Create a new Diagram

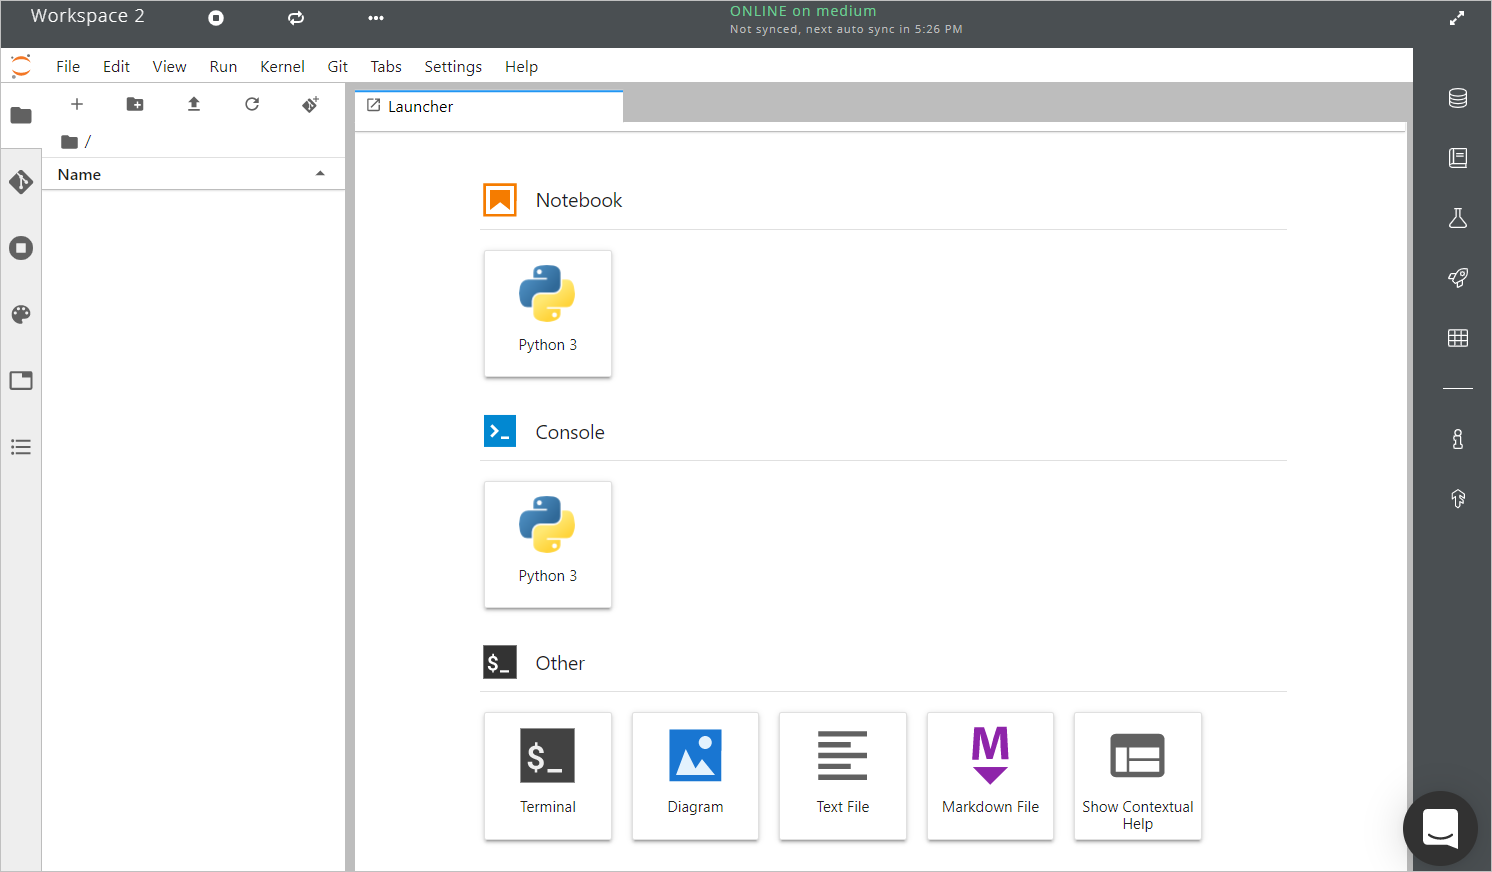[x=695, y=776]
